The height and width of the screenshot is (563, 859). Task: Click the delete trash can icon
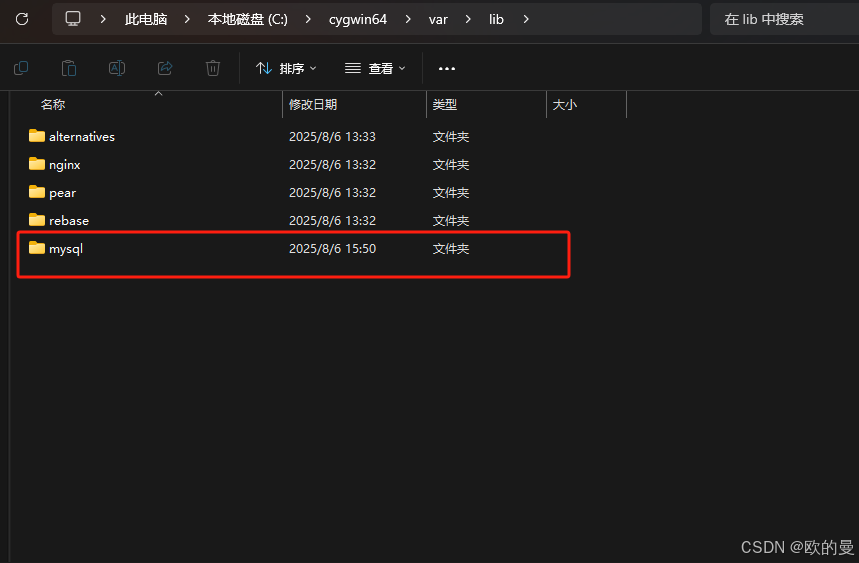213,68
